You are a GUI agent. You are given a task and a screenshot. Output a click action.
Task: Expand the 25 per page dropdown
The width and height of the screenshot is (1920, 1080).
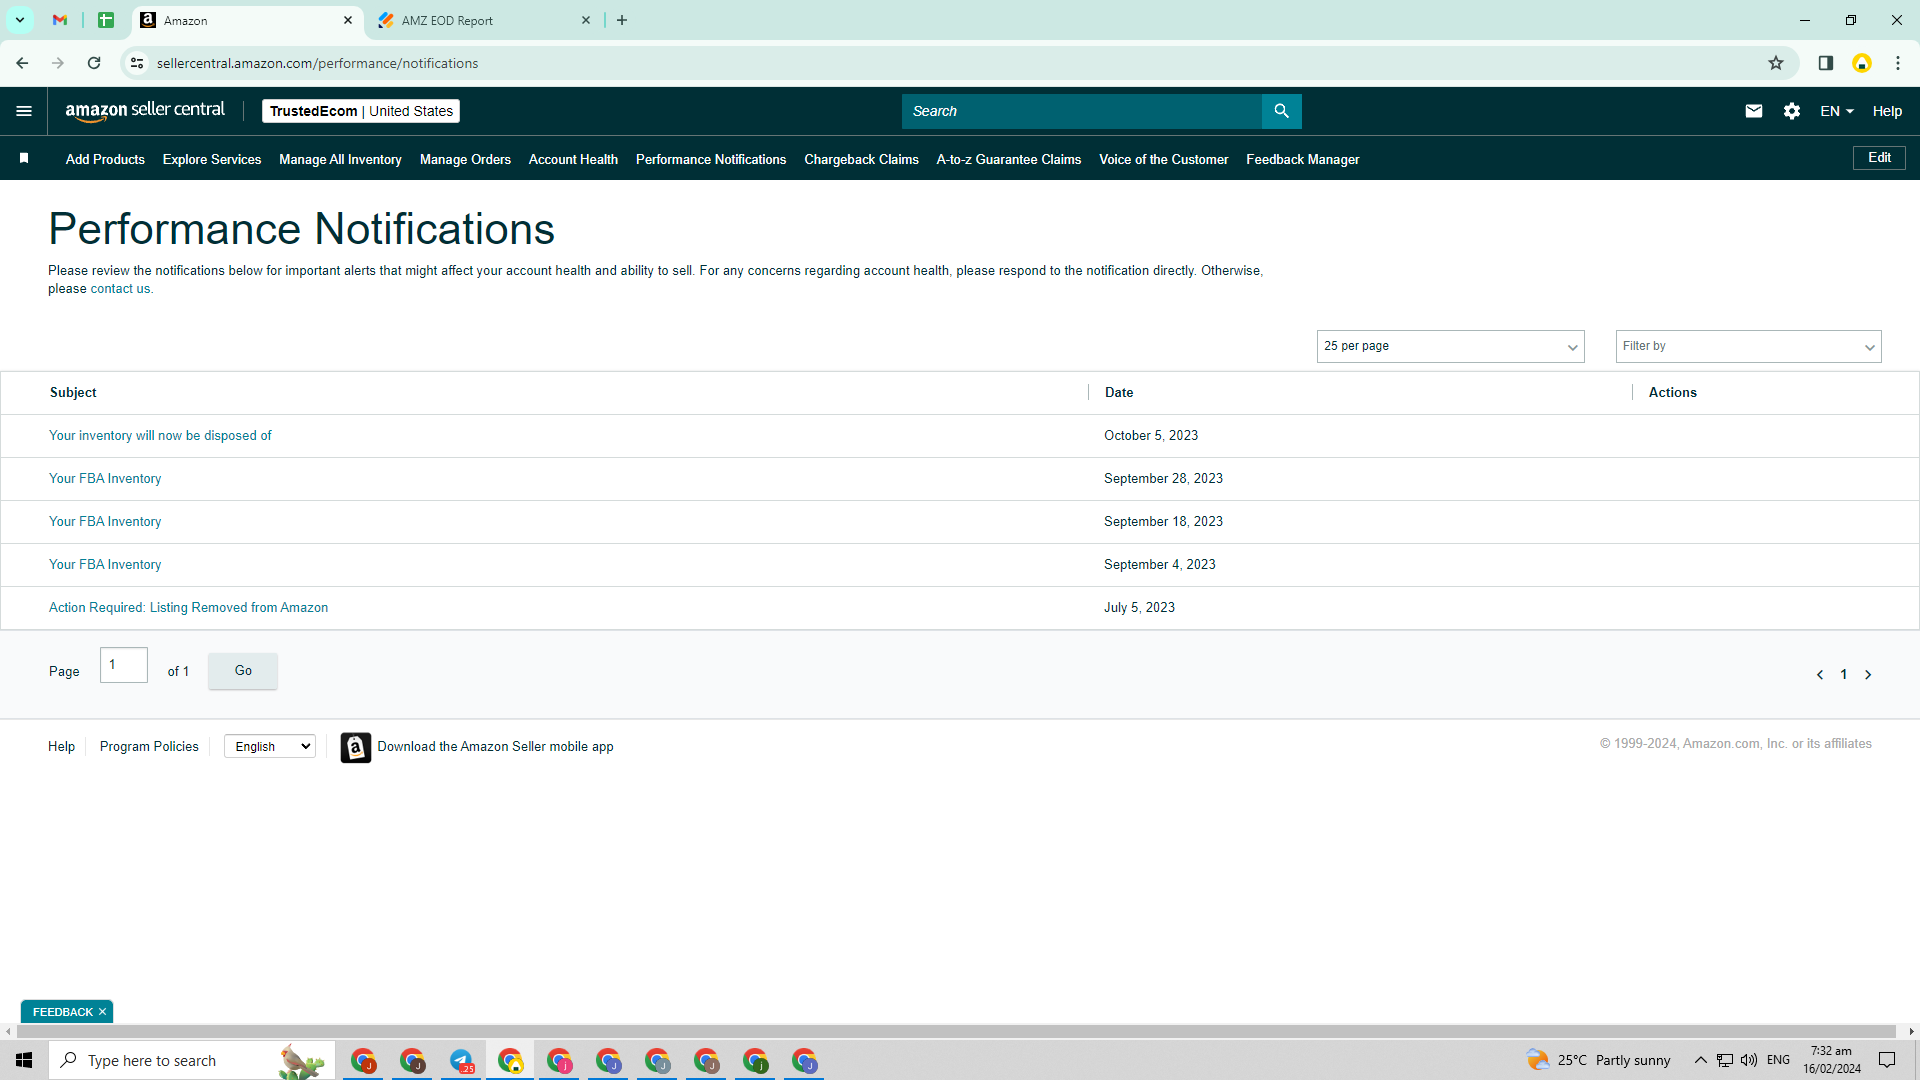pyautogui.click(x=1450, y=346)
